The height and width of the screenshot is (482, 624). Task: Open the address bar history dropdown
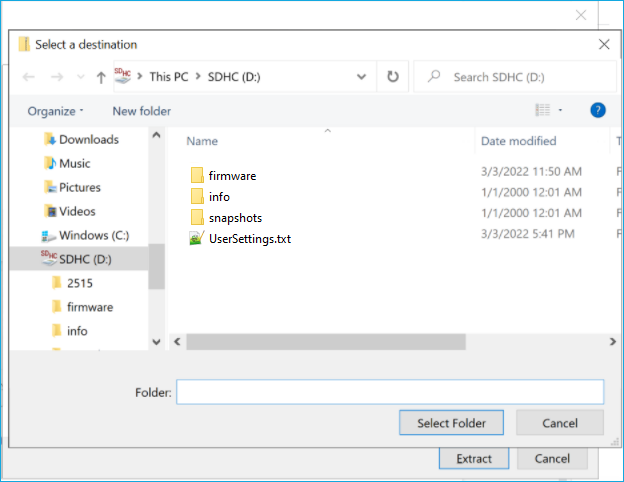pyautogui.click(x=361, y=76)
